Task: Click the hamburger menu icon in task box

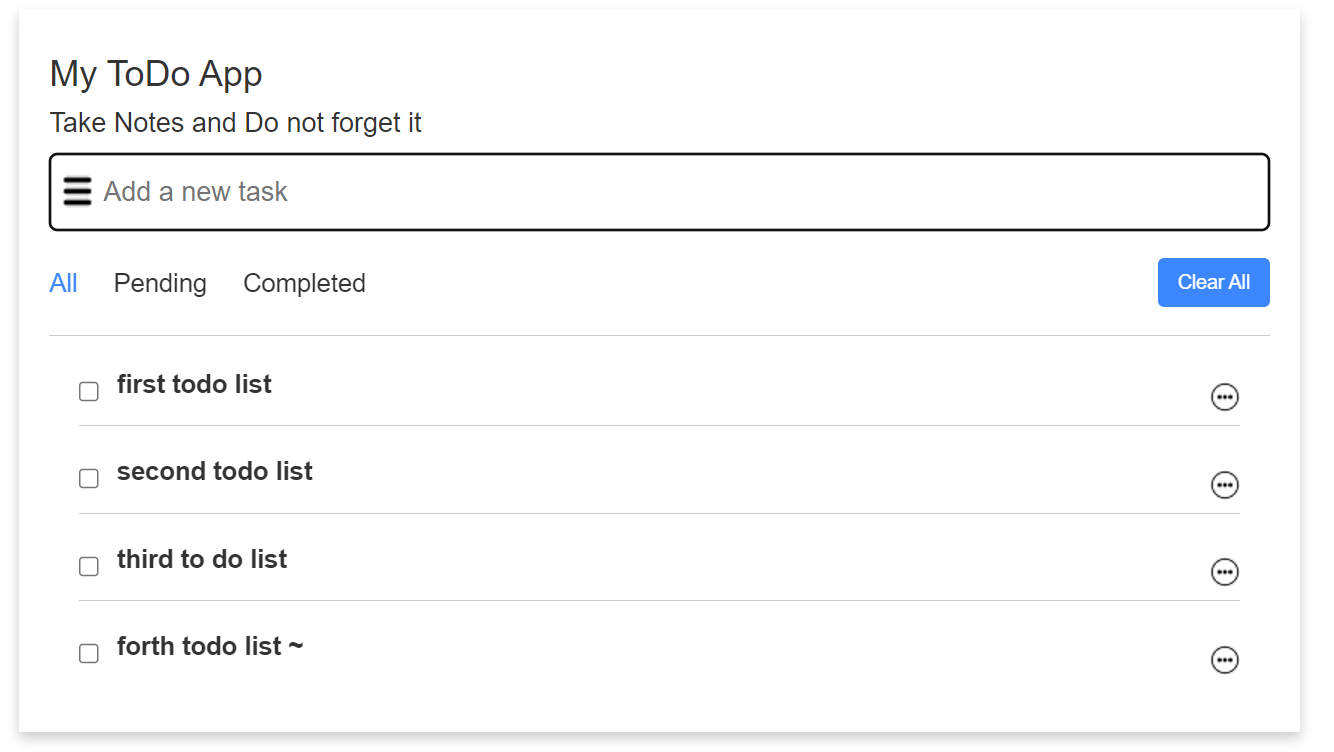Action: (77, 191)
